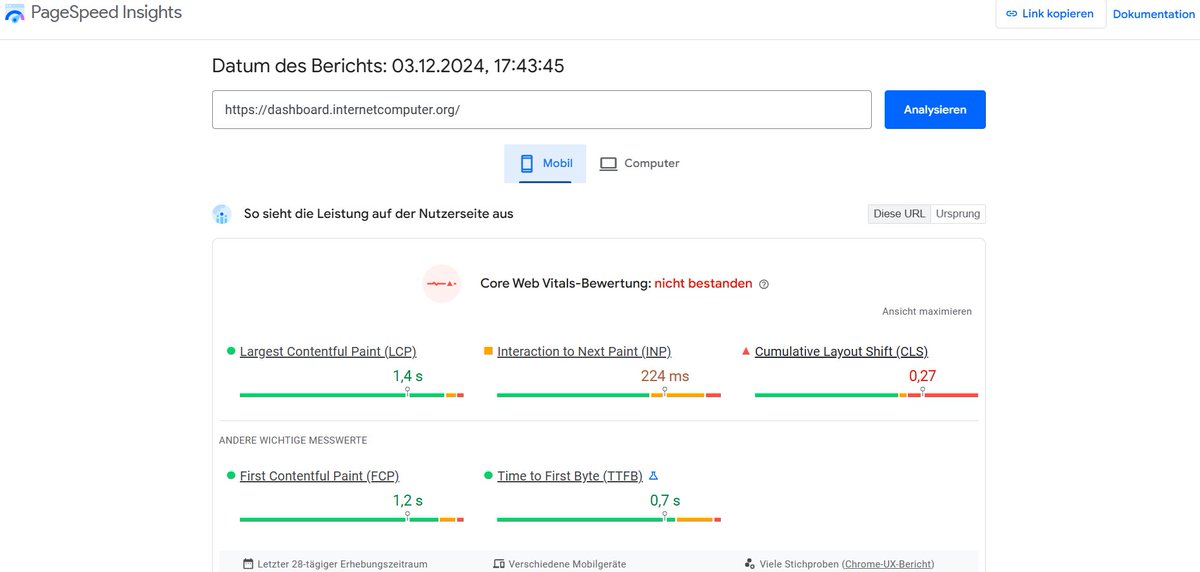Click the CLS value '0,27'
Image resolution: width=1200 pixels, height=572 pixels.
pyautogui.click(x=922, y=376)
